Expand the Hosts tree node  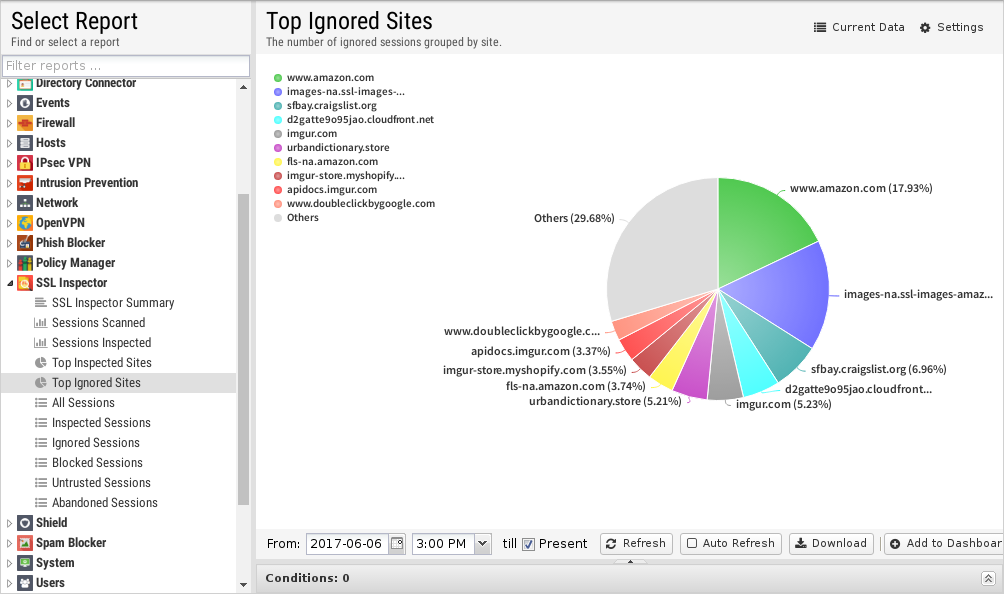tap(10, 143)
